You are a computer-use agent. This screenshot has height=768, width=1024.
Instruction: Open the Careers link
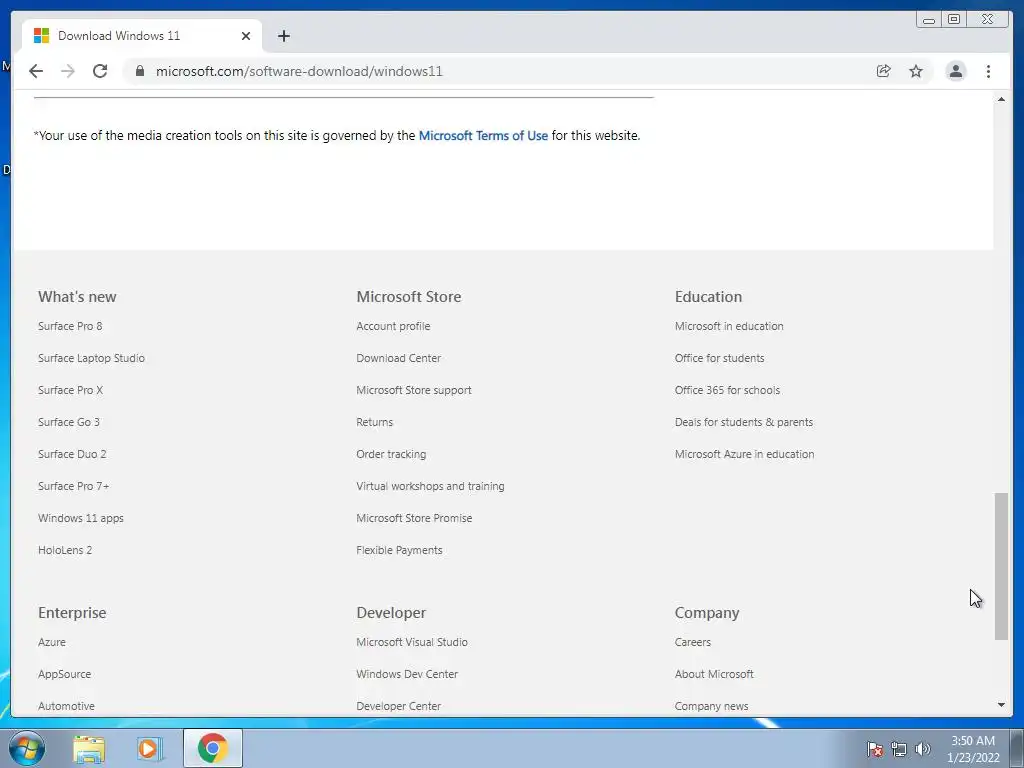pos(693,642)
